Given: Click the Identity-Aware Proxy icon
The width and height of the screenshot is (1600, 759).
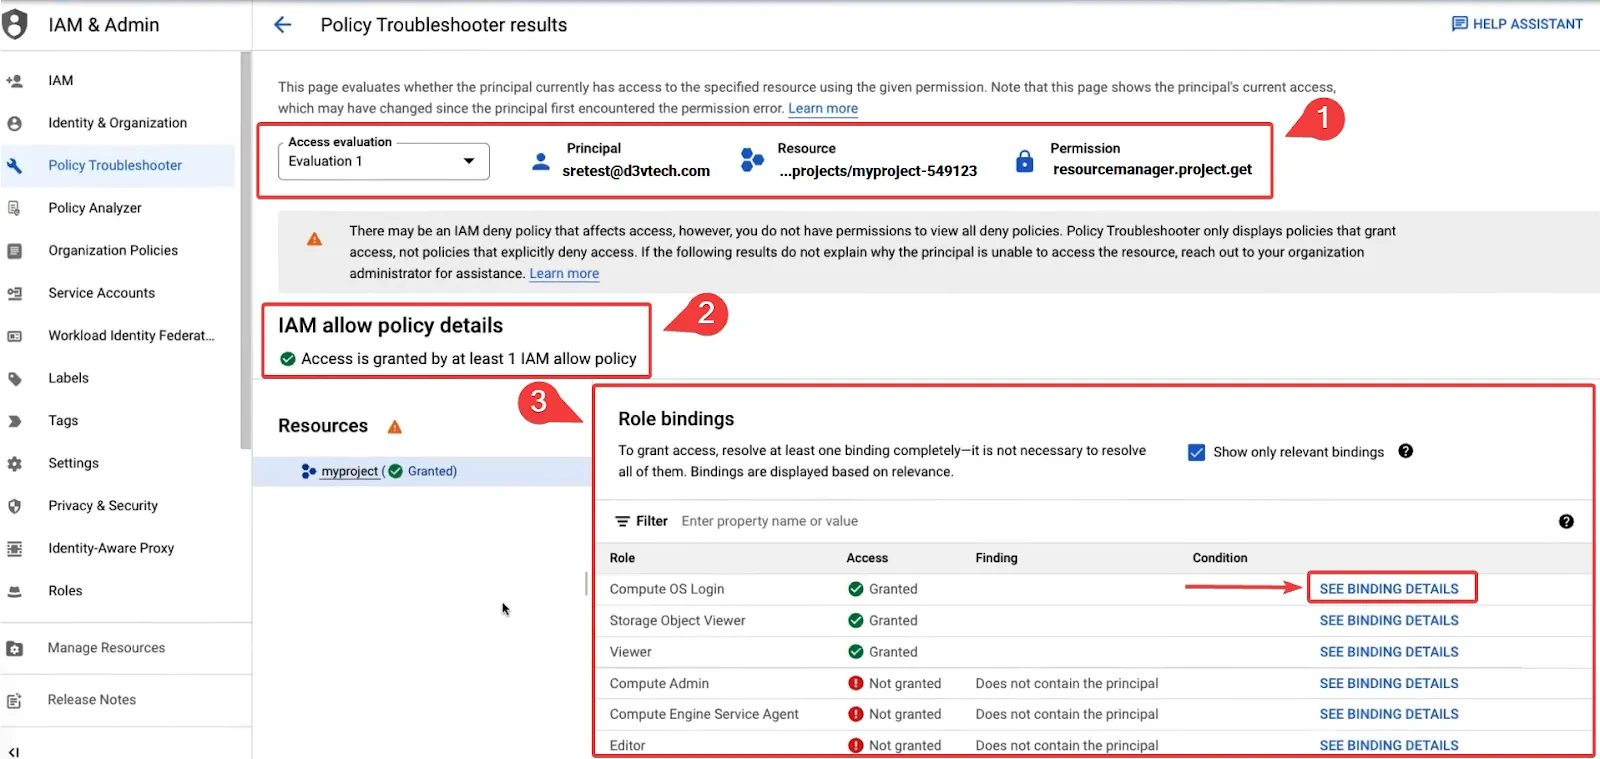Looking at the screenshot, I should click(x=14, y=548).
